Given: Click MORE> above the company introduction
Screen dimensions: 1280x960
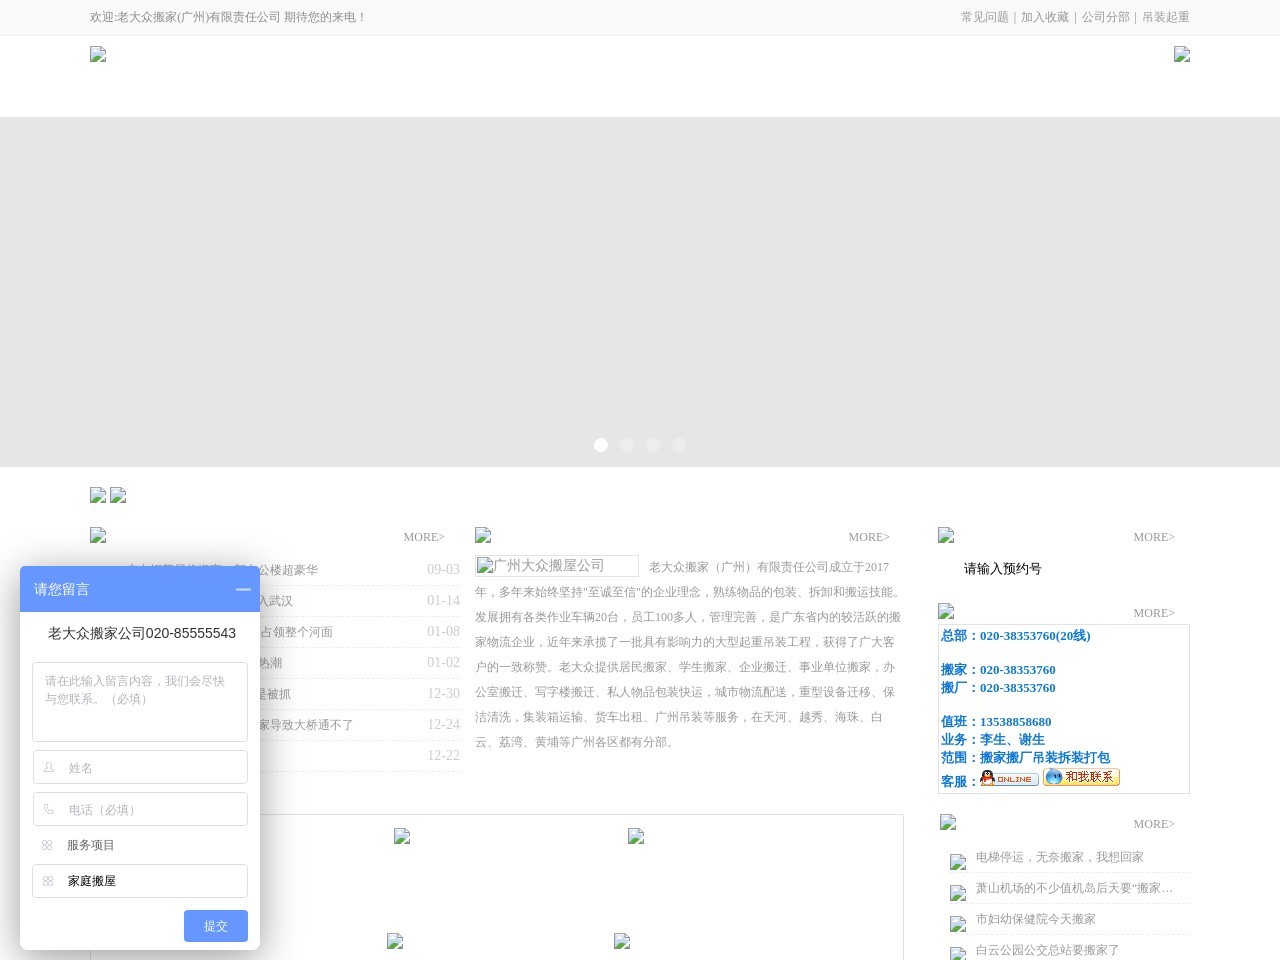Looking at the screenshot, I should tap(868, 537).
